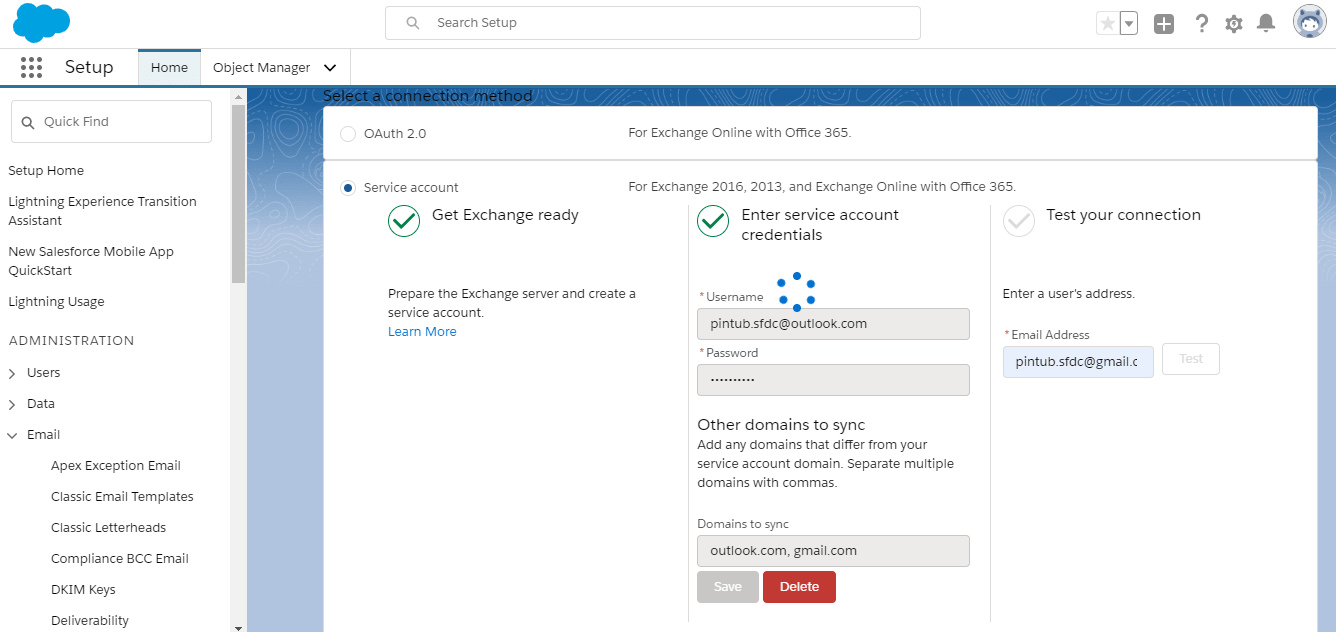Open the global actions plus icon
This screenshot has width=1336, height=634.
(1164, 23)
